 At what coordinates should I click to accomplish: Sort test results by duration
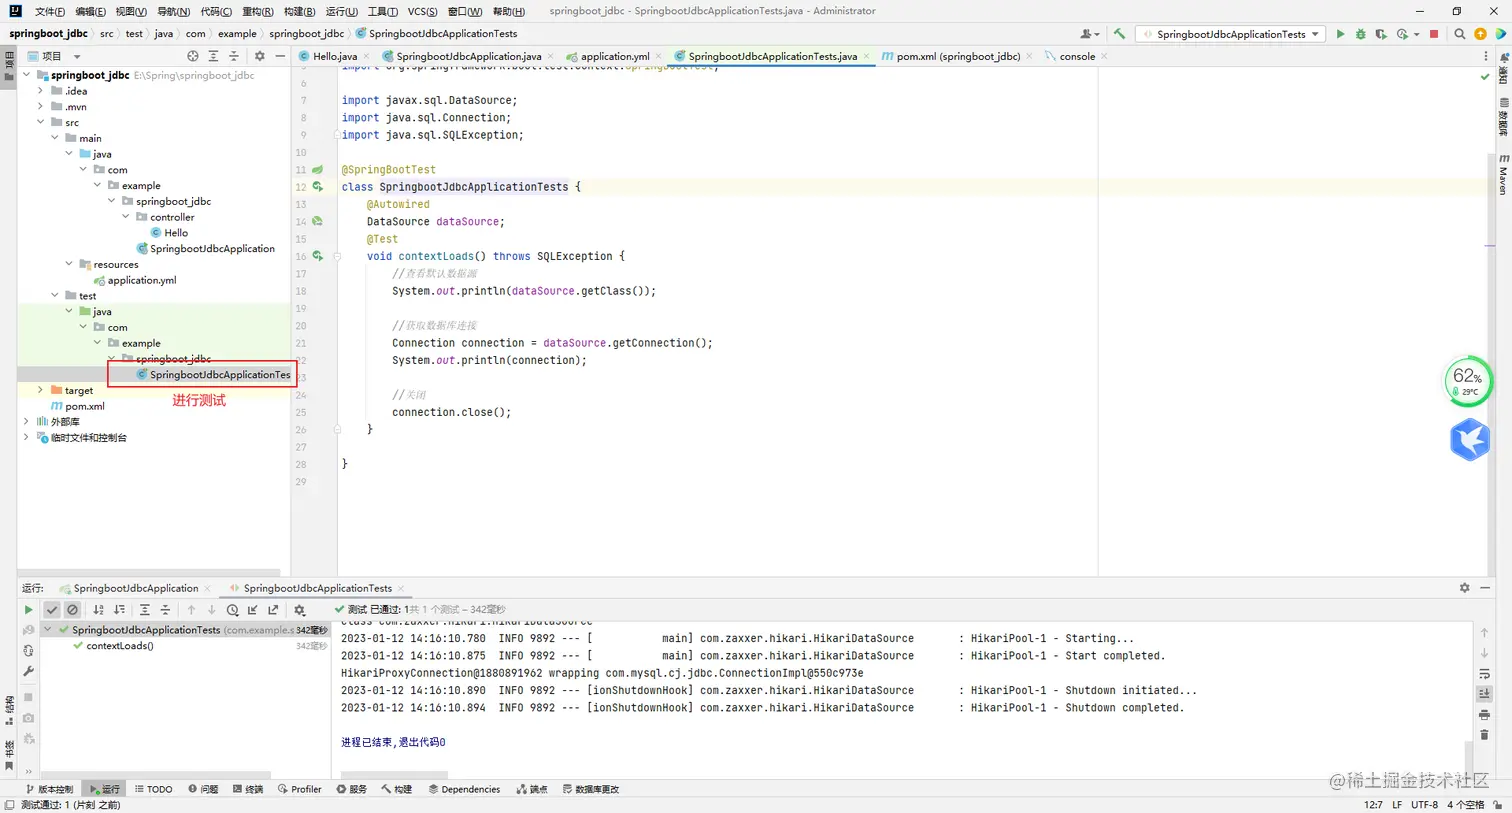119,610
